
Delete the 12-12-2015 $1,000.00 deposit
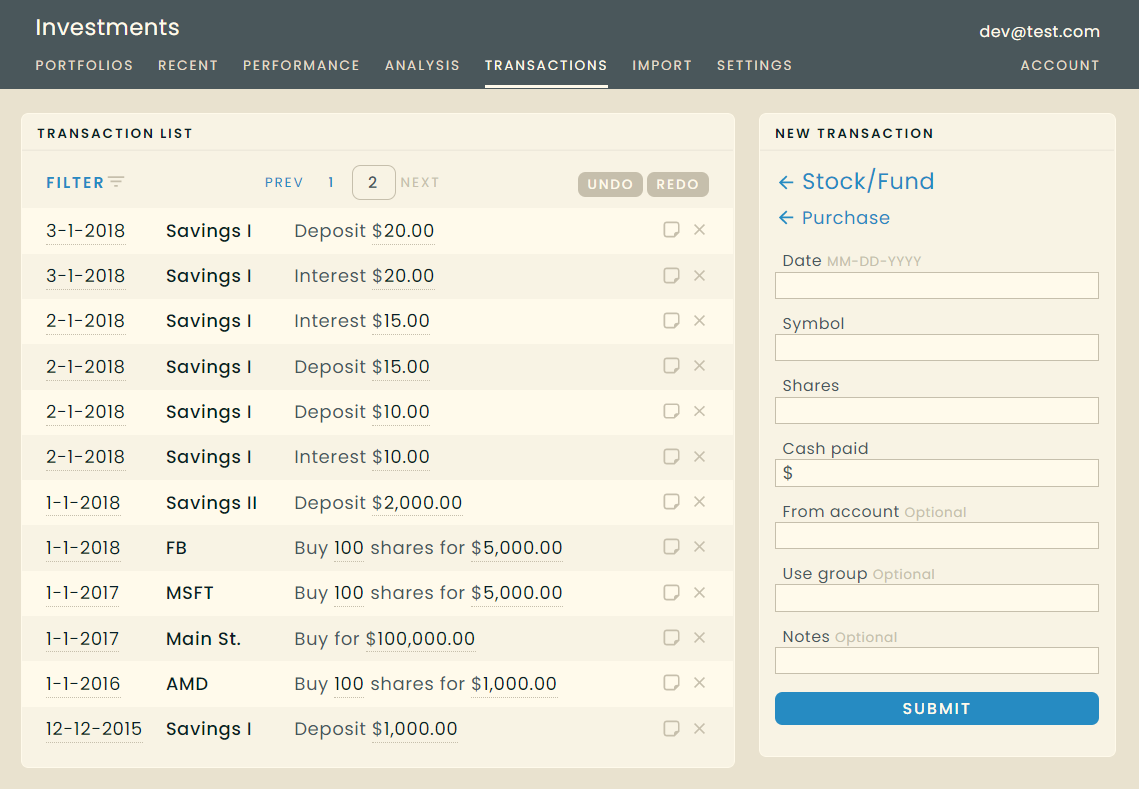click(700, 728)
